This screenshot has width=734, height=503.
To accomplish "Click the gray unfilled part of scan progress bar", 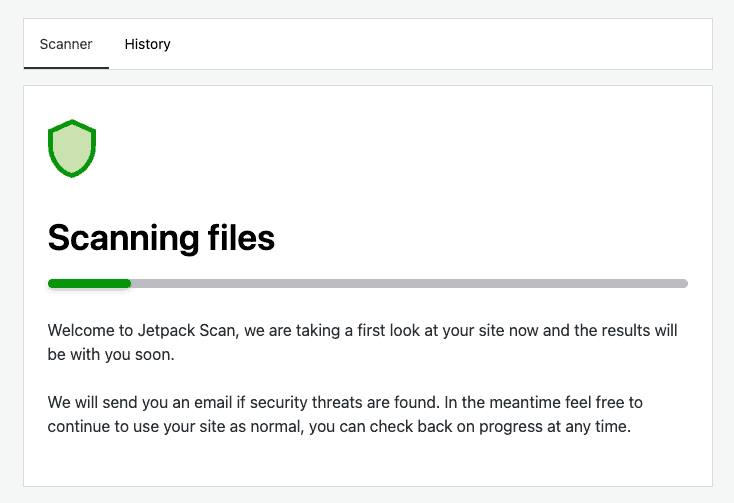I will click(409, 284).
